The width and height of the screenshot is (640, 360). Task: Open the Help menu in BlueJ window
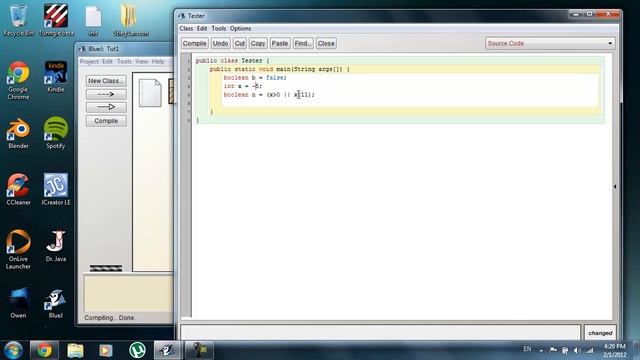tap(158, 62)
